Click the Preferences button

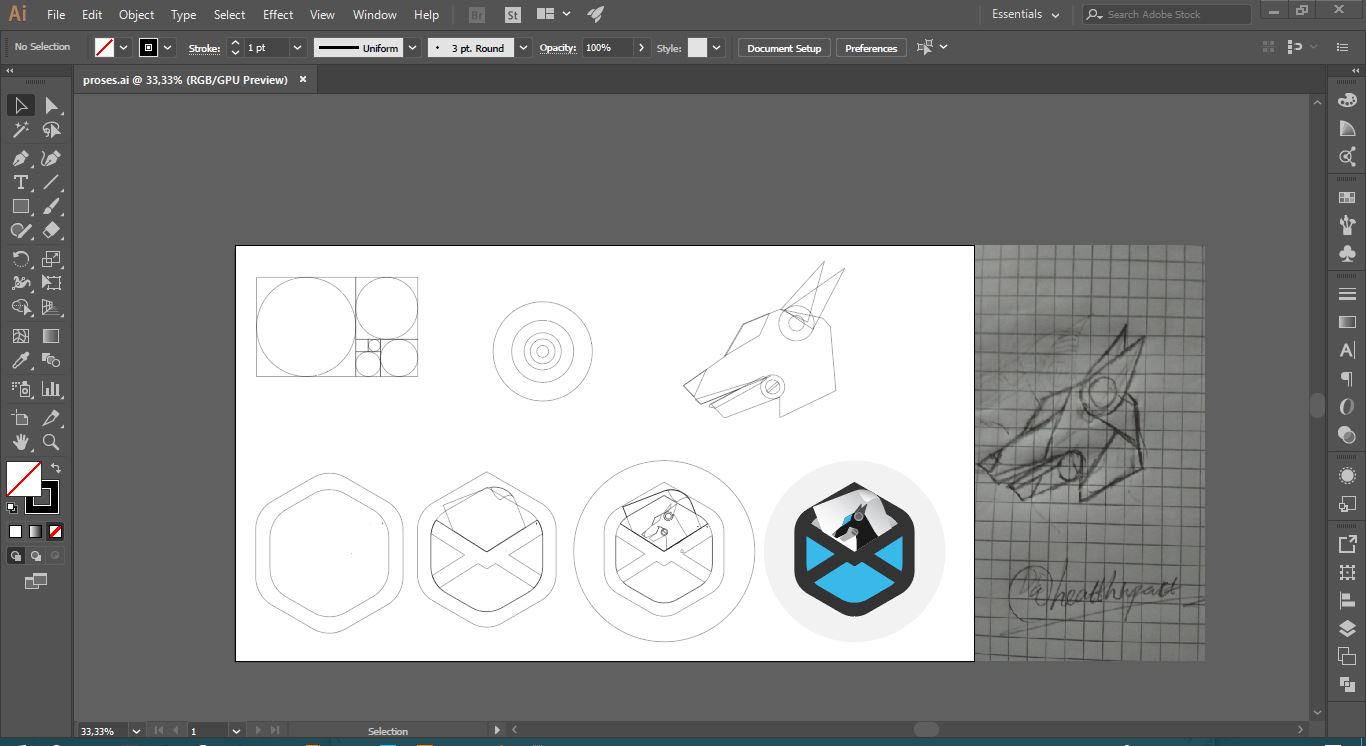870,48
